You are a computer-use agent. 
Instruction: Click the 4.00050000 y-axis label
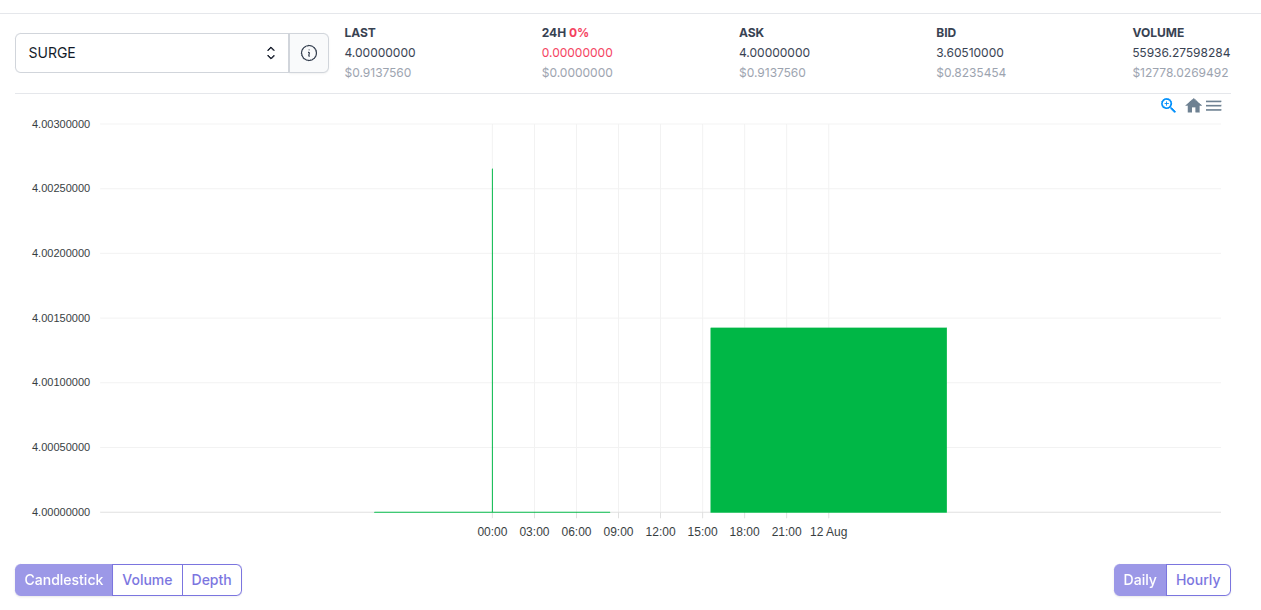pyautogui.click(x=61, y=447)
